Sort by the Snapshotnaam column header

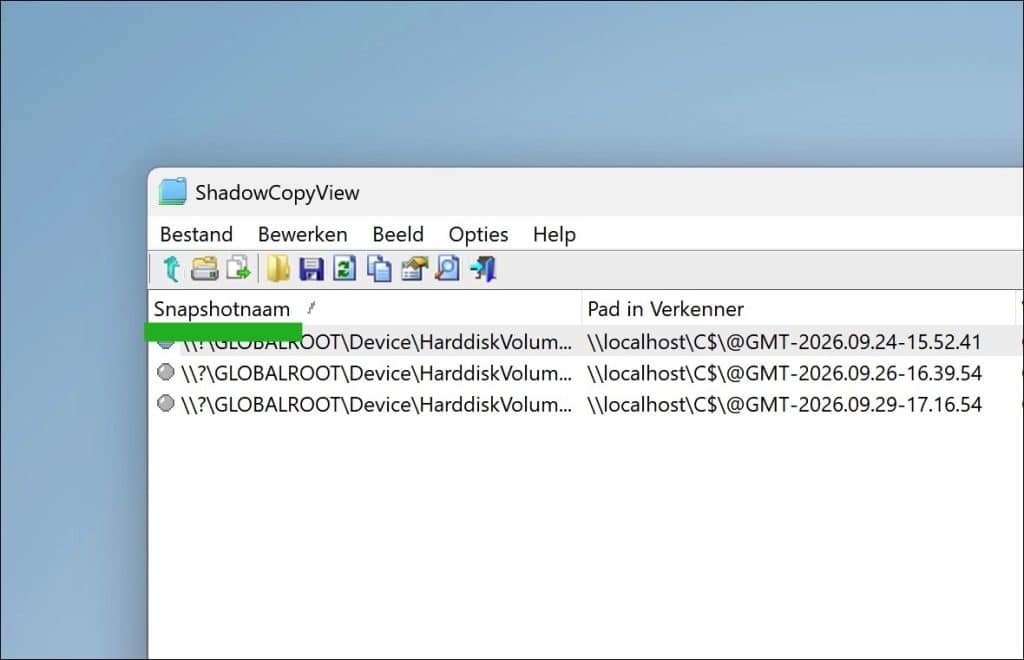coord(365,309)
